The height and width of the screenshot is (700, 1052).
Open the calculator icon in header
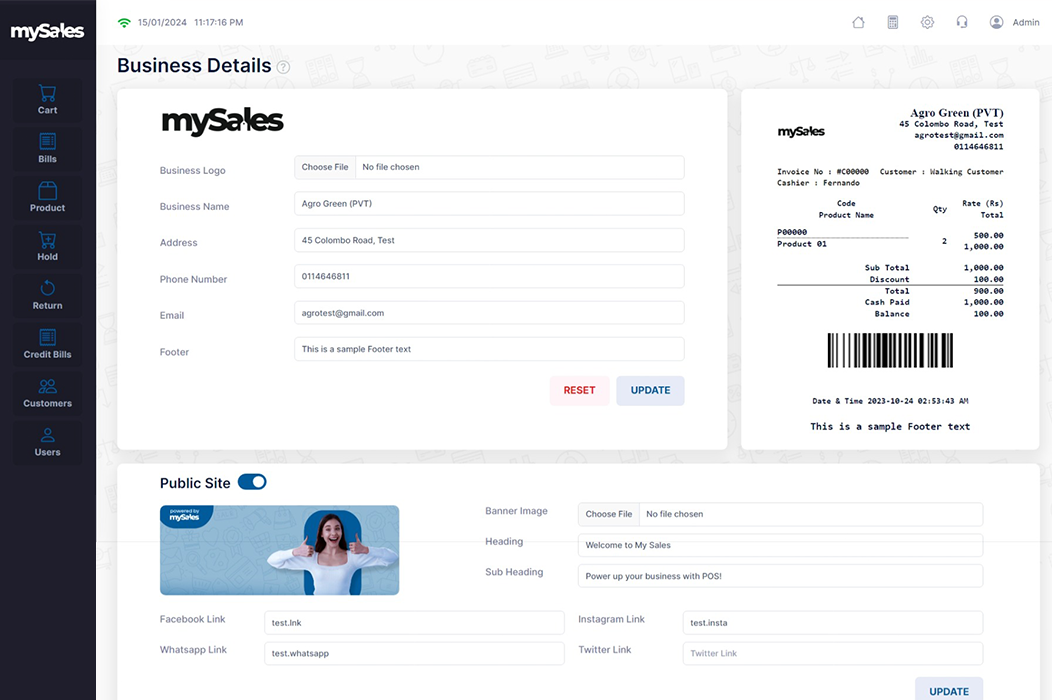893,22
